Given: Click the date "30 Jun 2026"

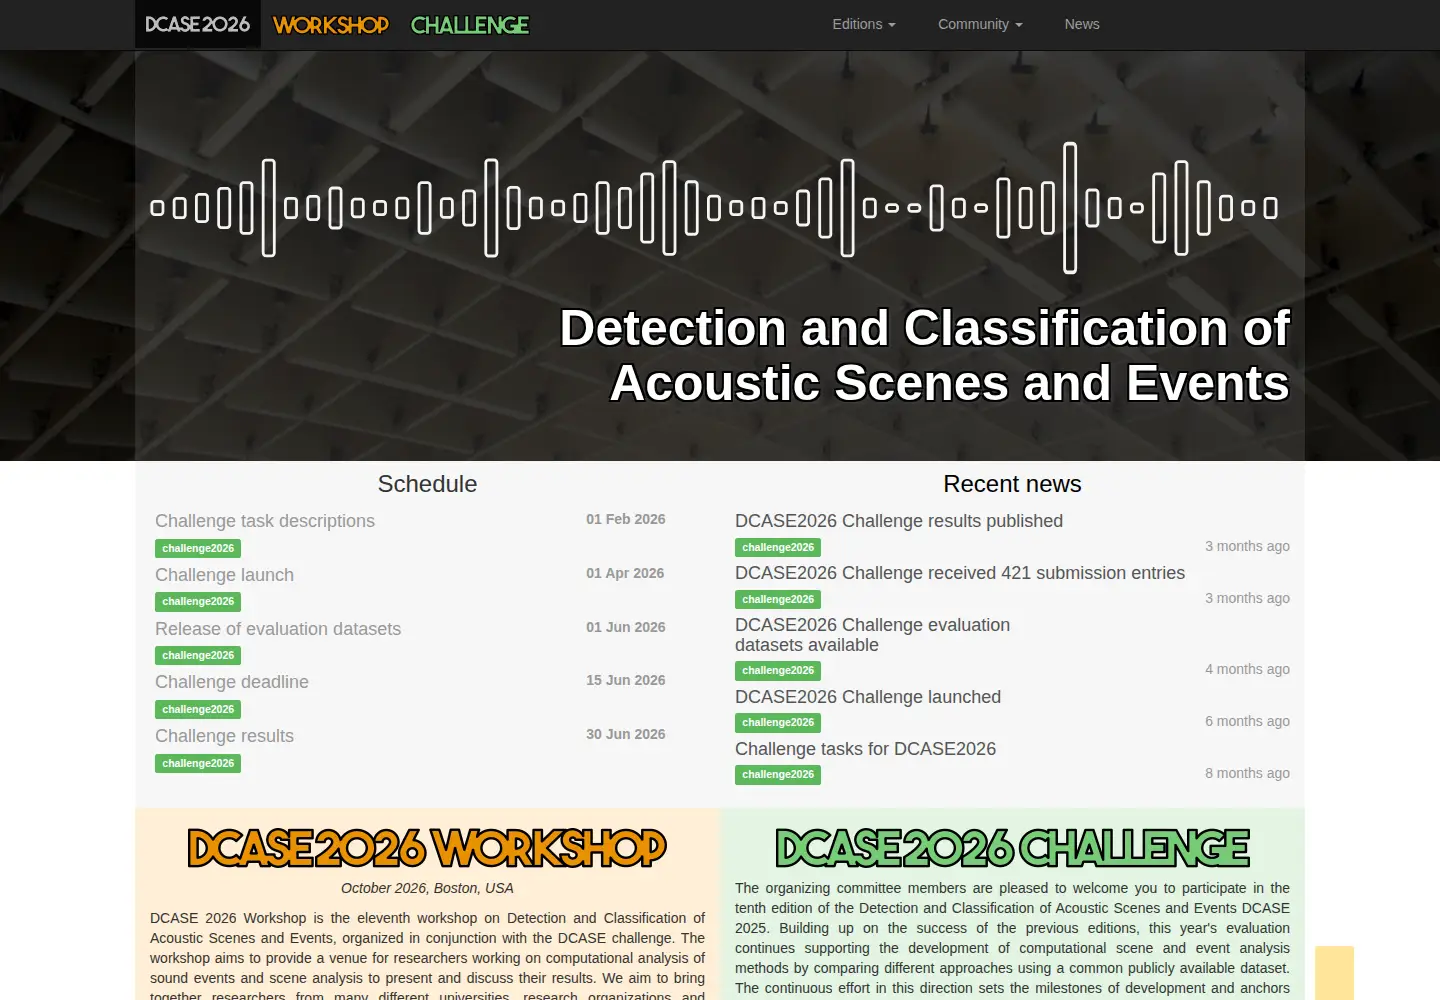Looking at the screenshot, I should [626, 734].
